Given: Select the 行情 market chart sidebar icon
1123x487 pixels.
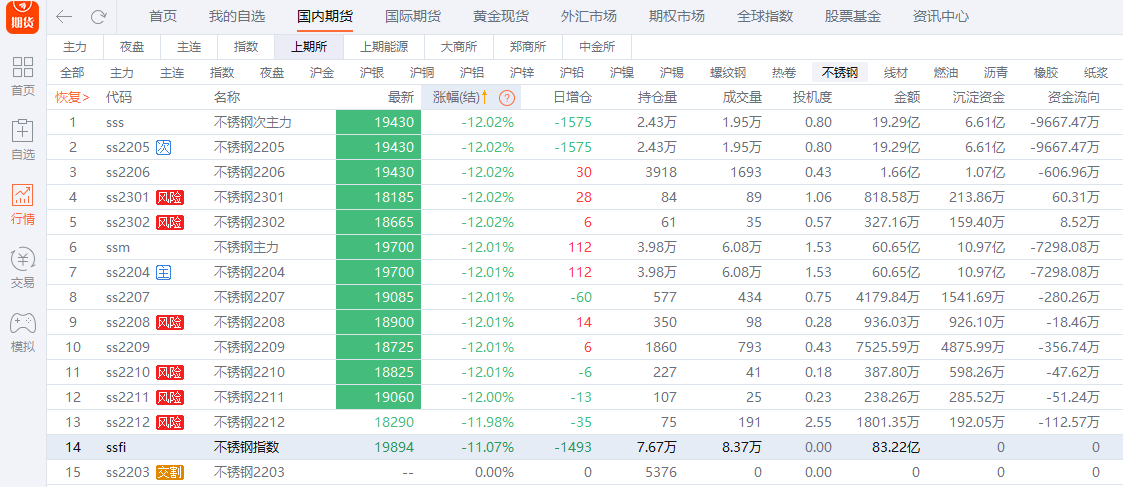Looking at the screenshot, I should click(22, 204).
